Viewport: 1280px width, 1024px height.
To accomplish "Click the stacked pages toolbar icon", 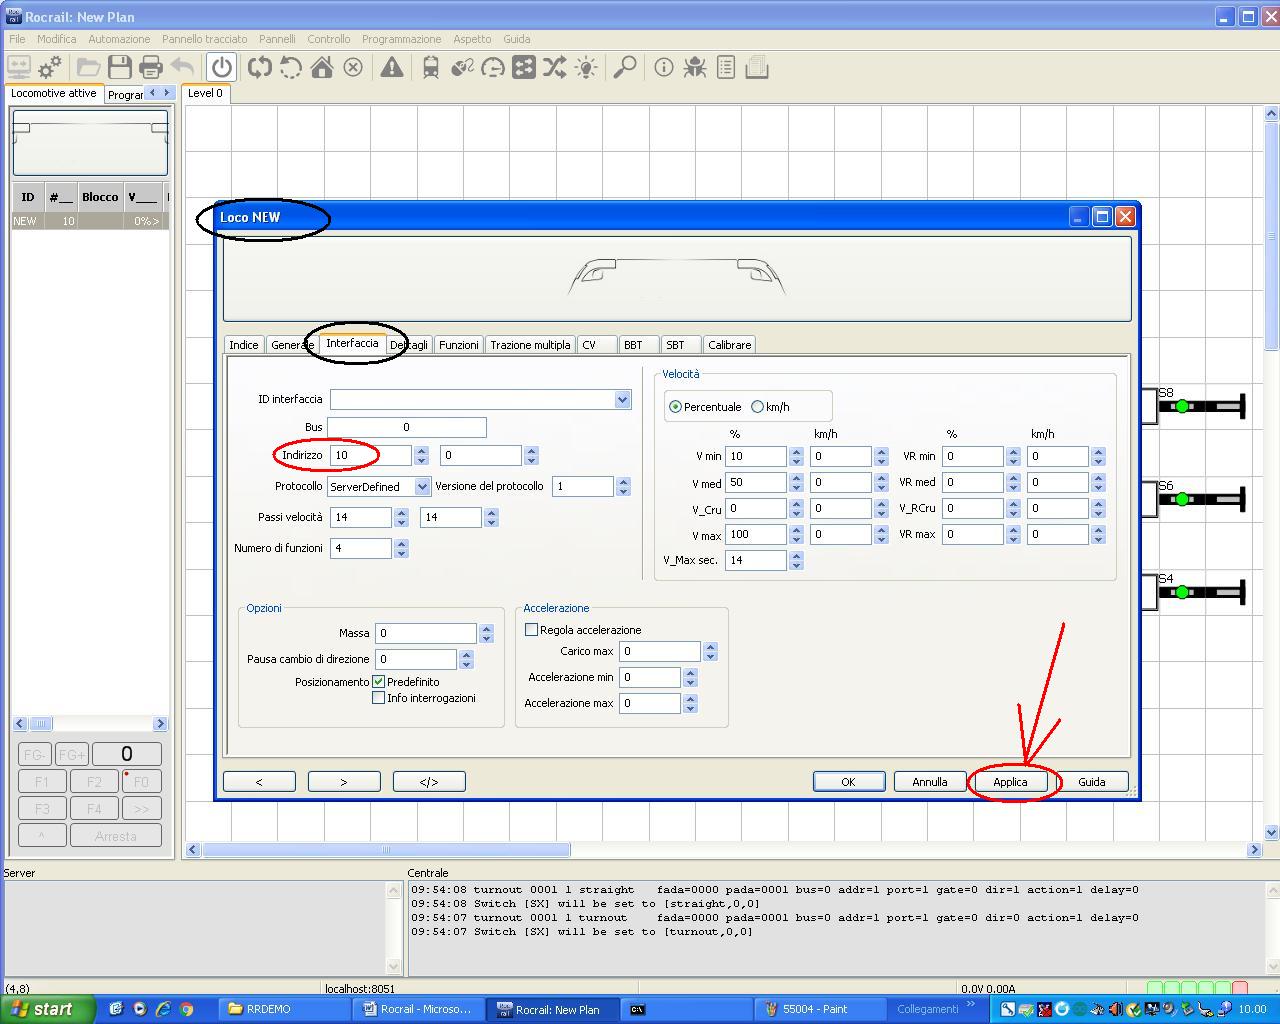I will click(x=757, y=67).
